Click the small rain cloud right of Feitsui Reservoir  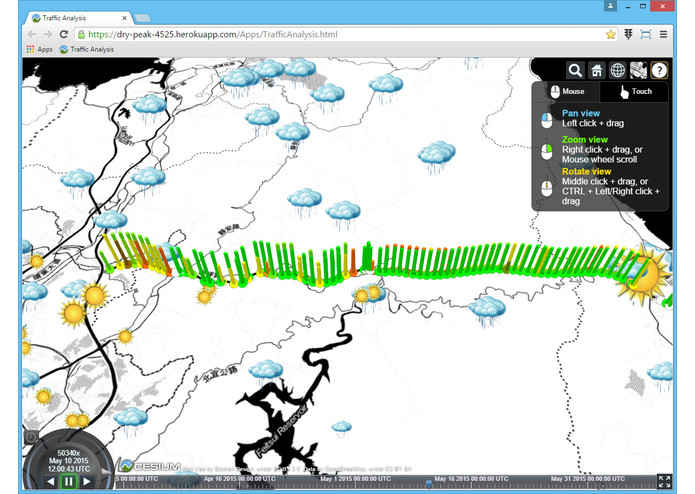[341, 428]
